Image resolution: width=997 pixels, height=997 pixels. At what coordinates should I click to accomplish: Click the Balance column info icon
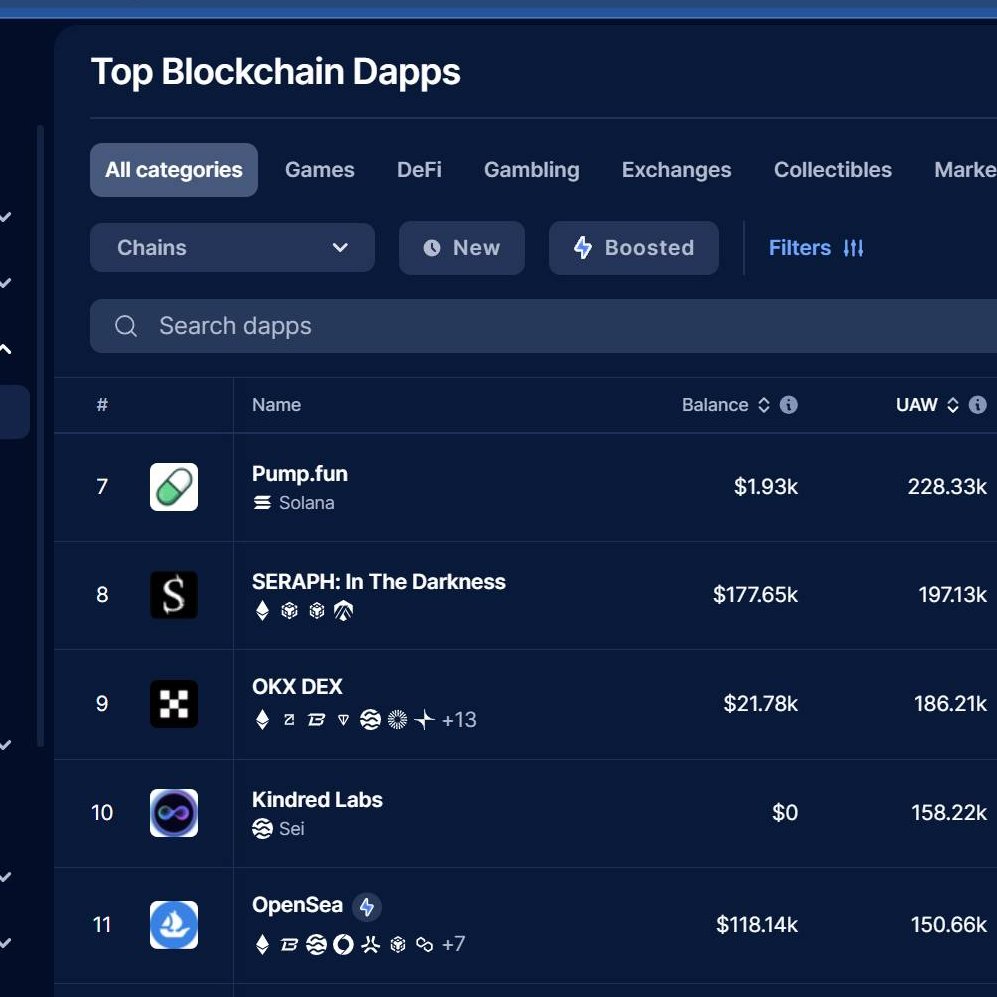(788, 404)
